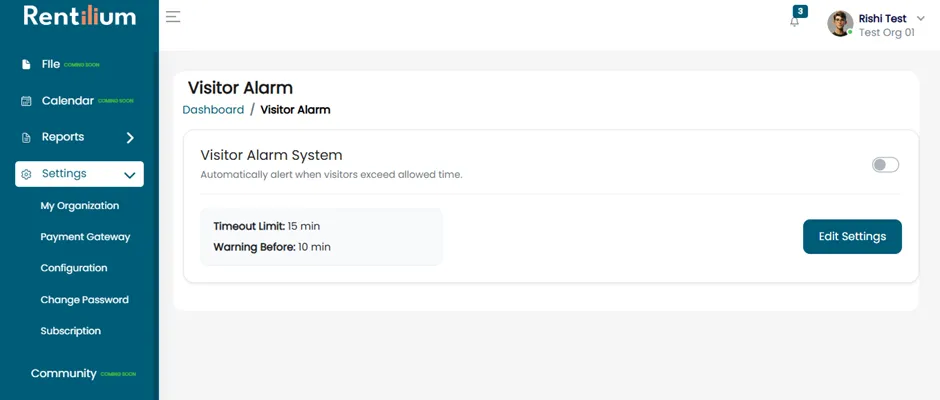Open the notifications bell icon
This screenshot has width=940, height=400.
794,22
